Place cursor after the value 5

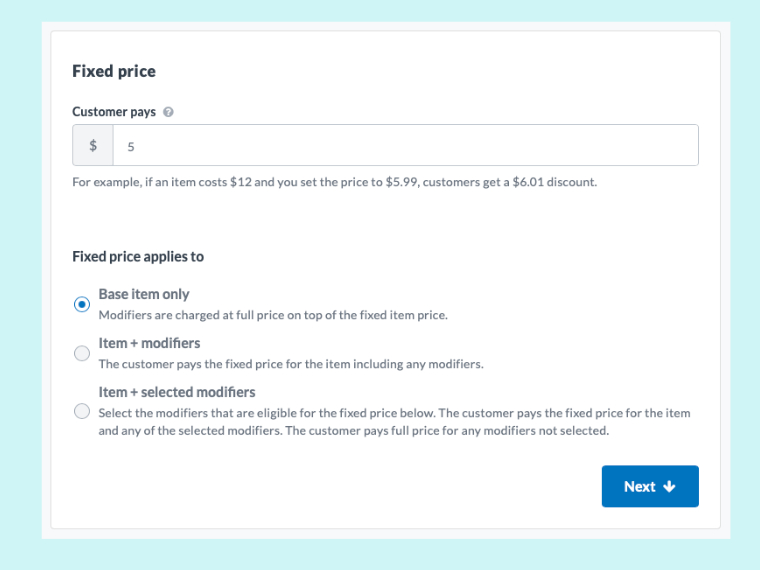(x=135, y=146)
